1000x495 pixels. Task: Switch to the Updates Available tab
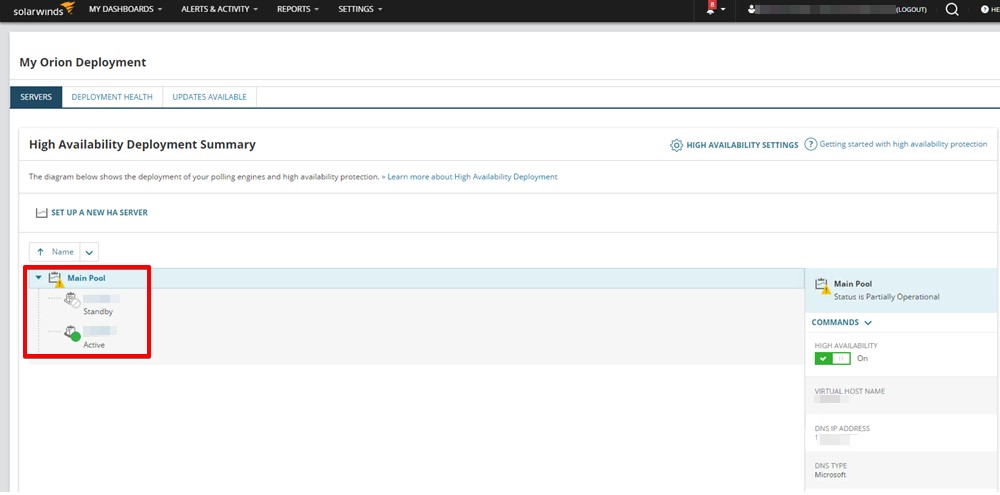click(x=209, y=97)
